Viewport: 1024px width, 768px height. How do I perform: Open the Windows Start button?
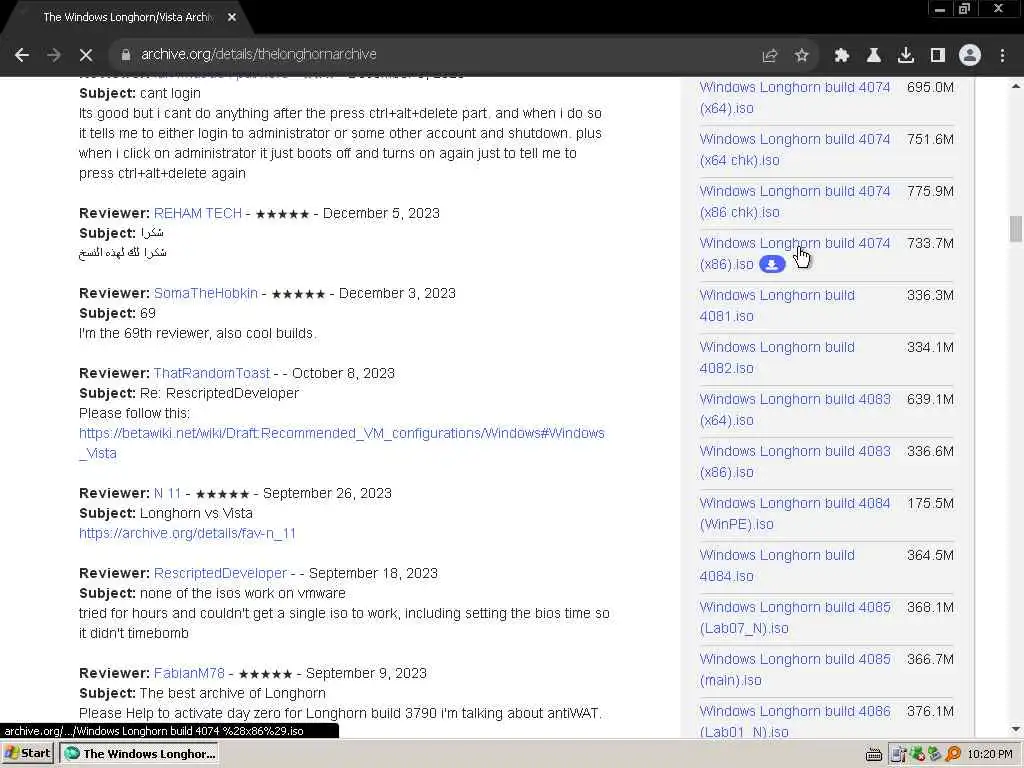coord(28,754)
